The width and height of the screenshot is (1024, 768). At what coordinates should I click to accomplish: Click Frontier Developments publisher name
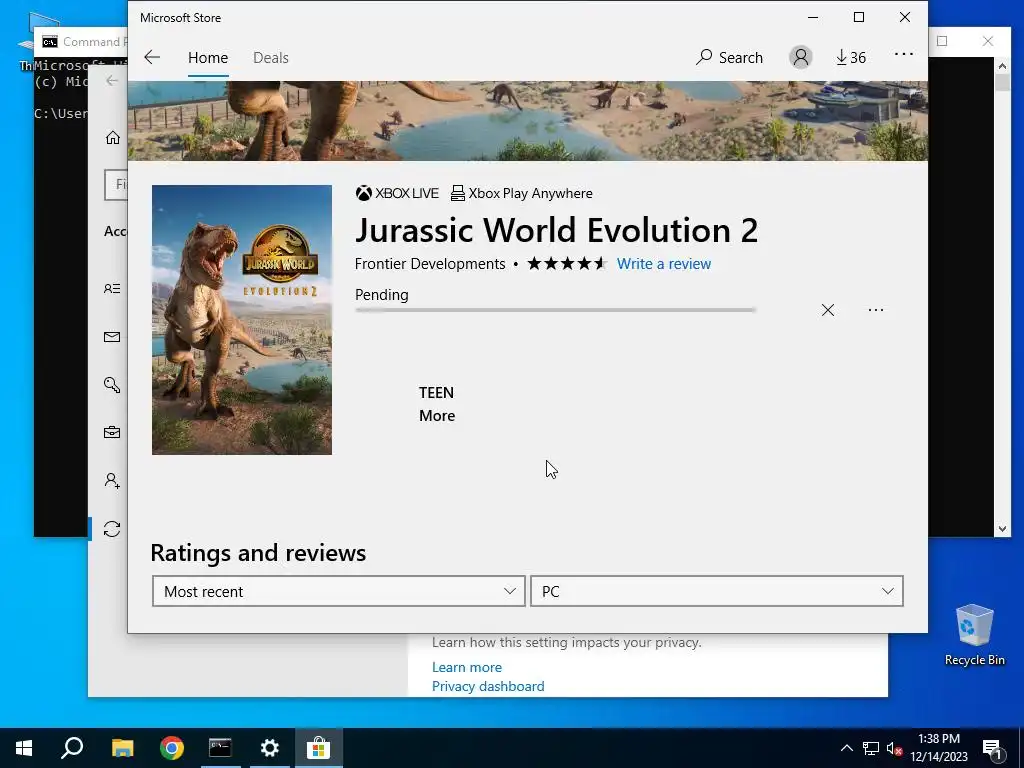tap(430, 264)
